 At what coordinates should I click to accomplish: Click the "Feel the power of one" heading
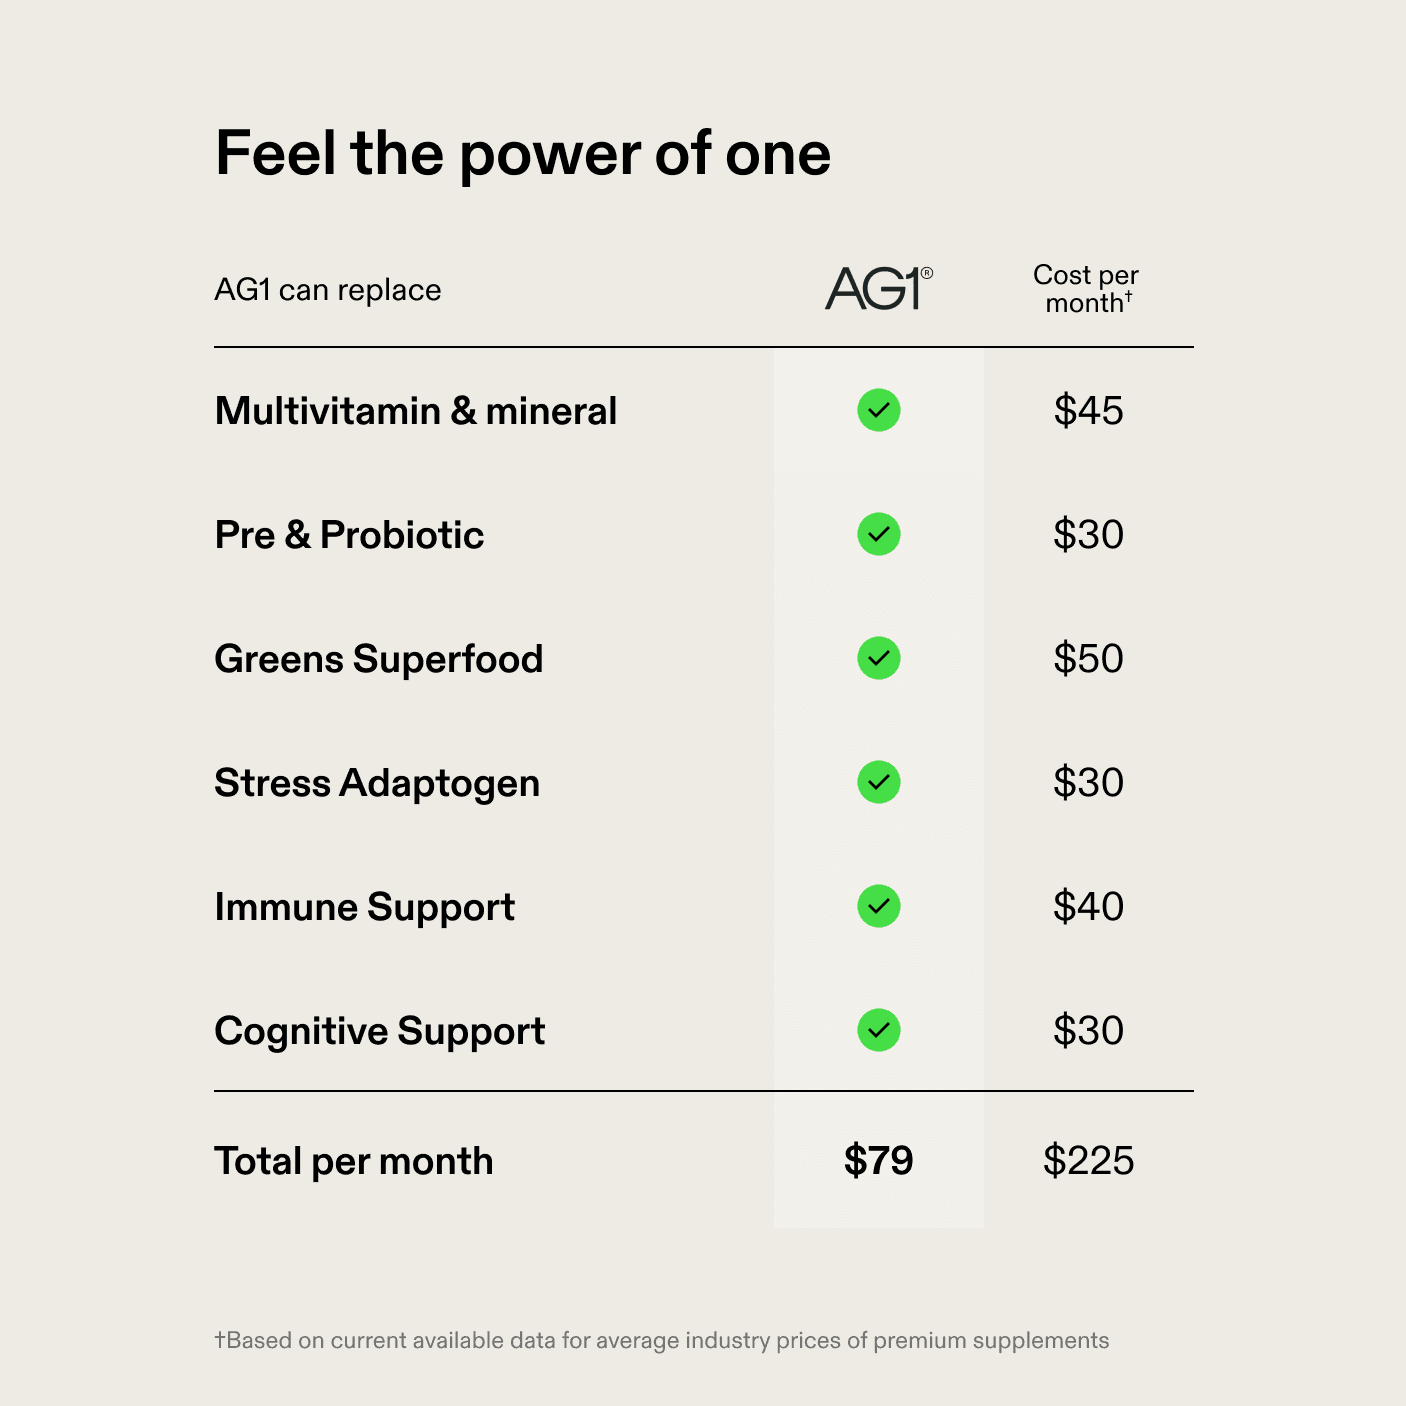[x=522, y=154]
